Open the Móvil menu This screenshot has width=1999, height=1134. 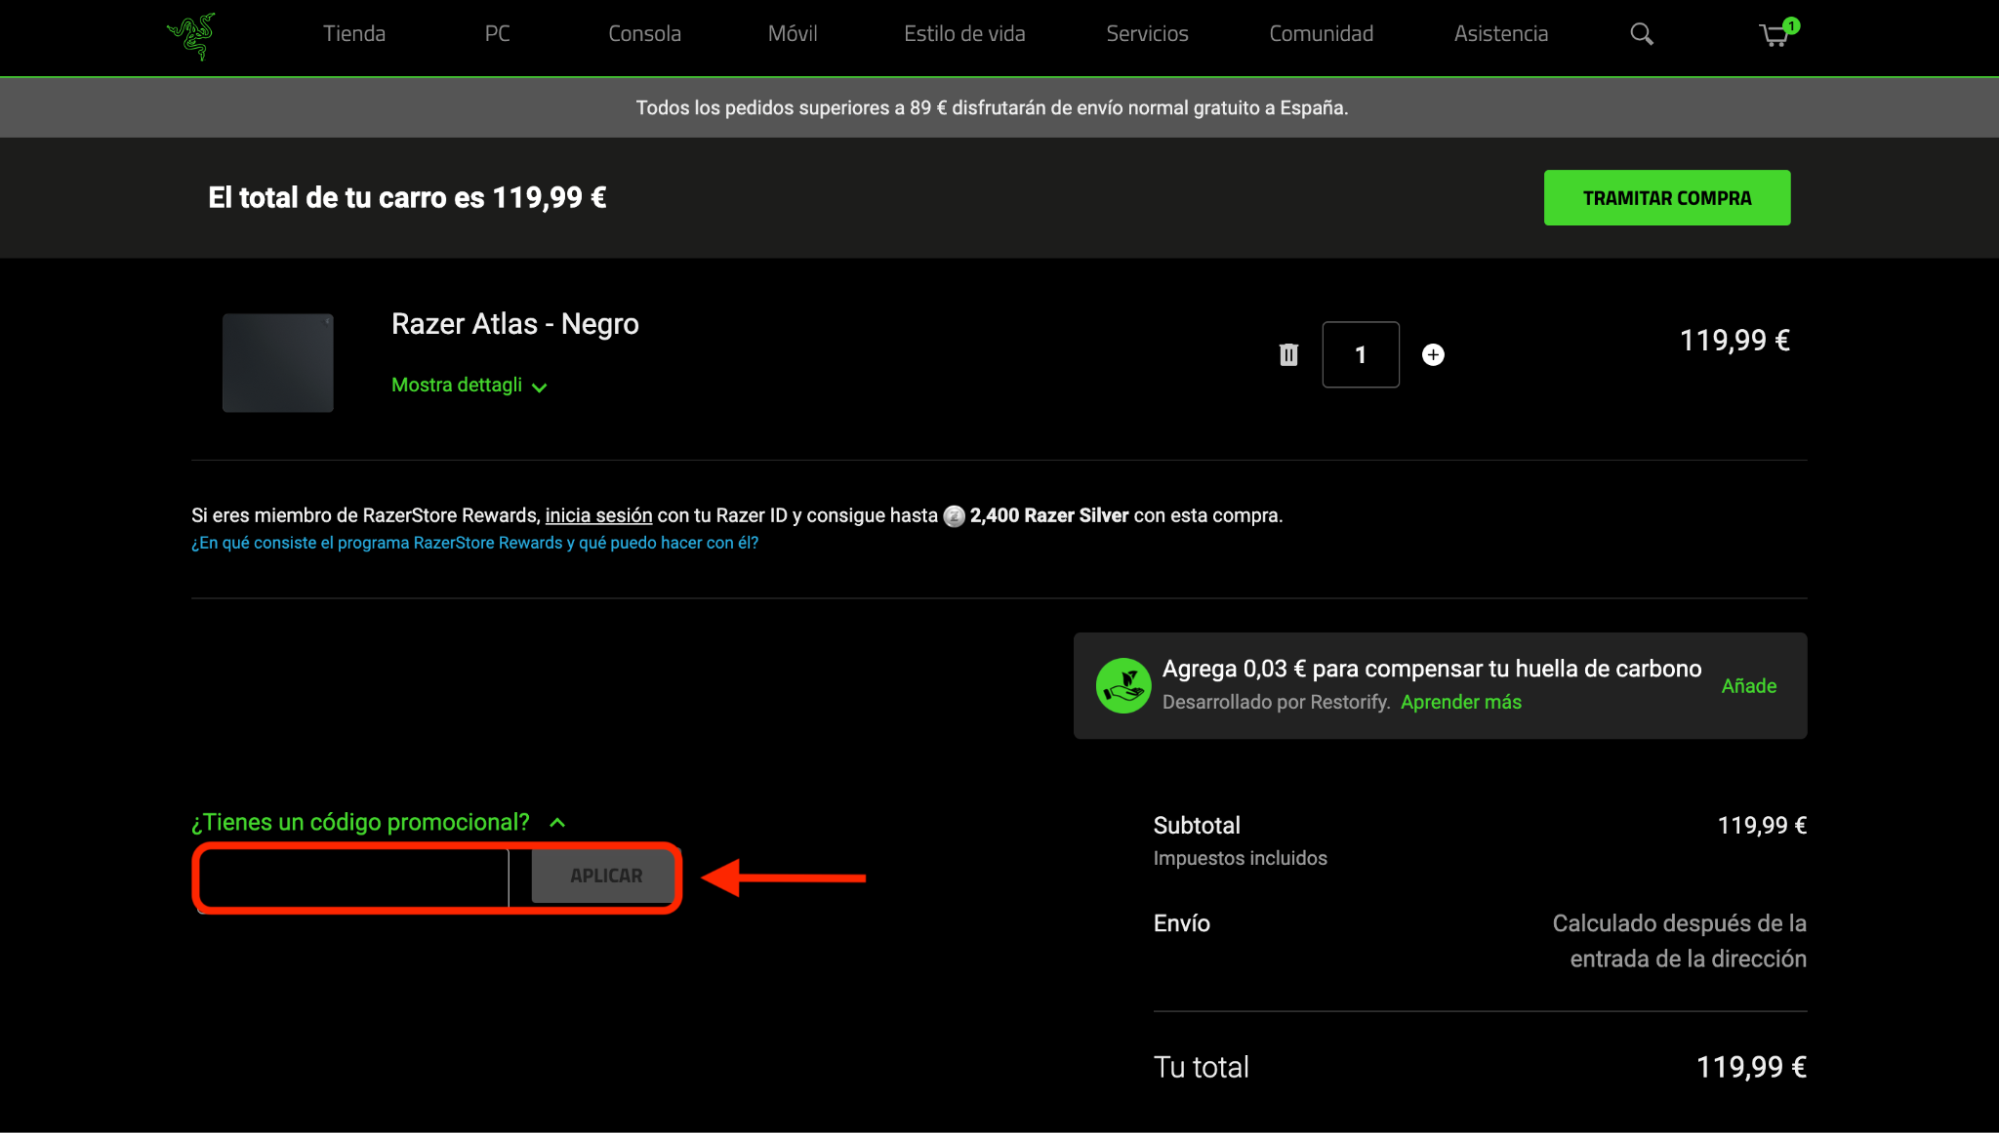[792, 34]
